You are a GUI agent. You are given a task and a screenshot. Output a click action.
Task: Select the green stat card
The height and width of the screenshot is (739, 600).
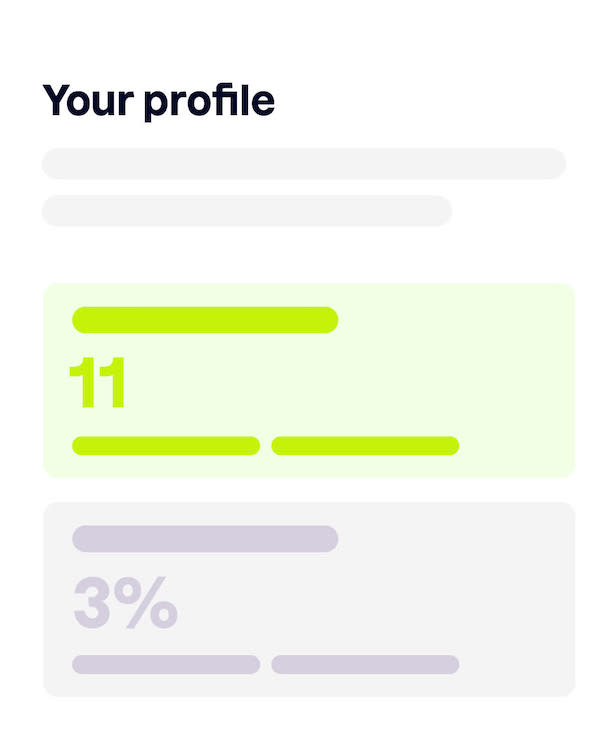[309, 380]
